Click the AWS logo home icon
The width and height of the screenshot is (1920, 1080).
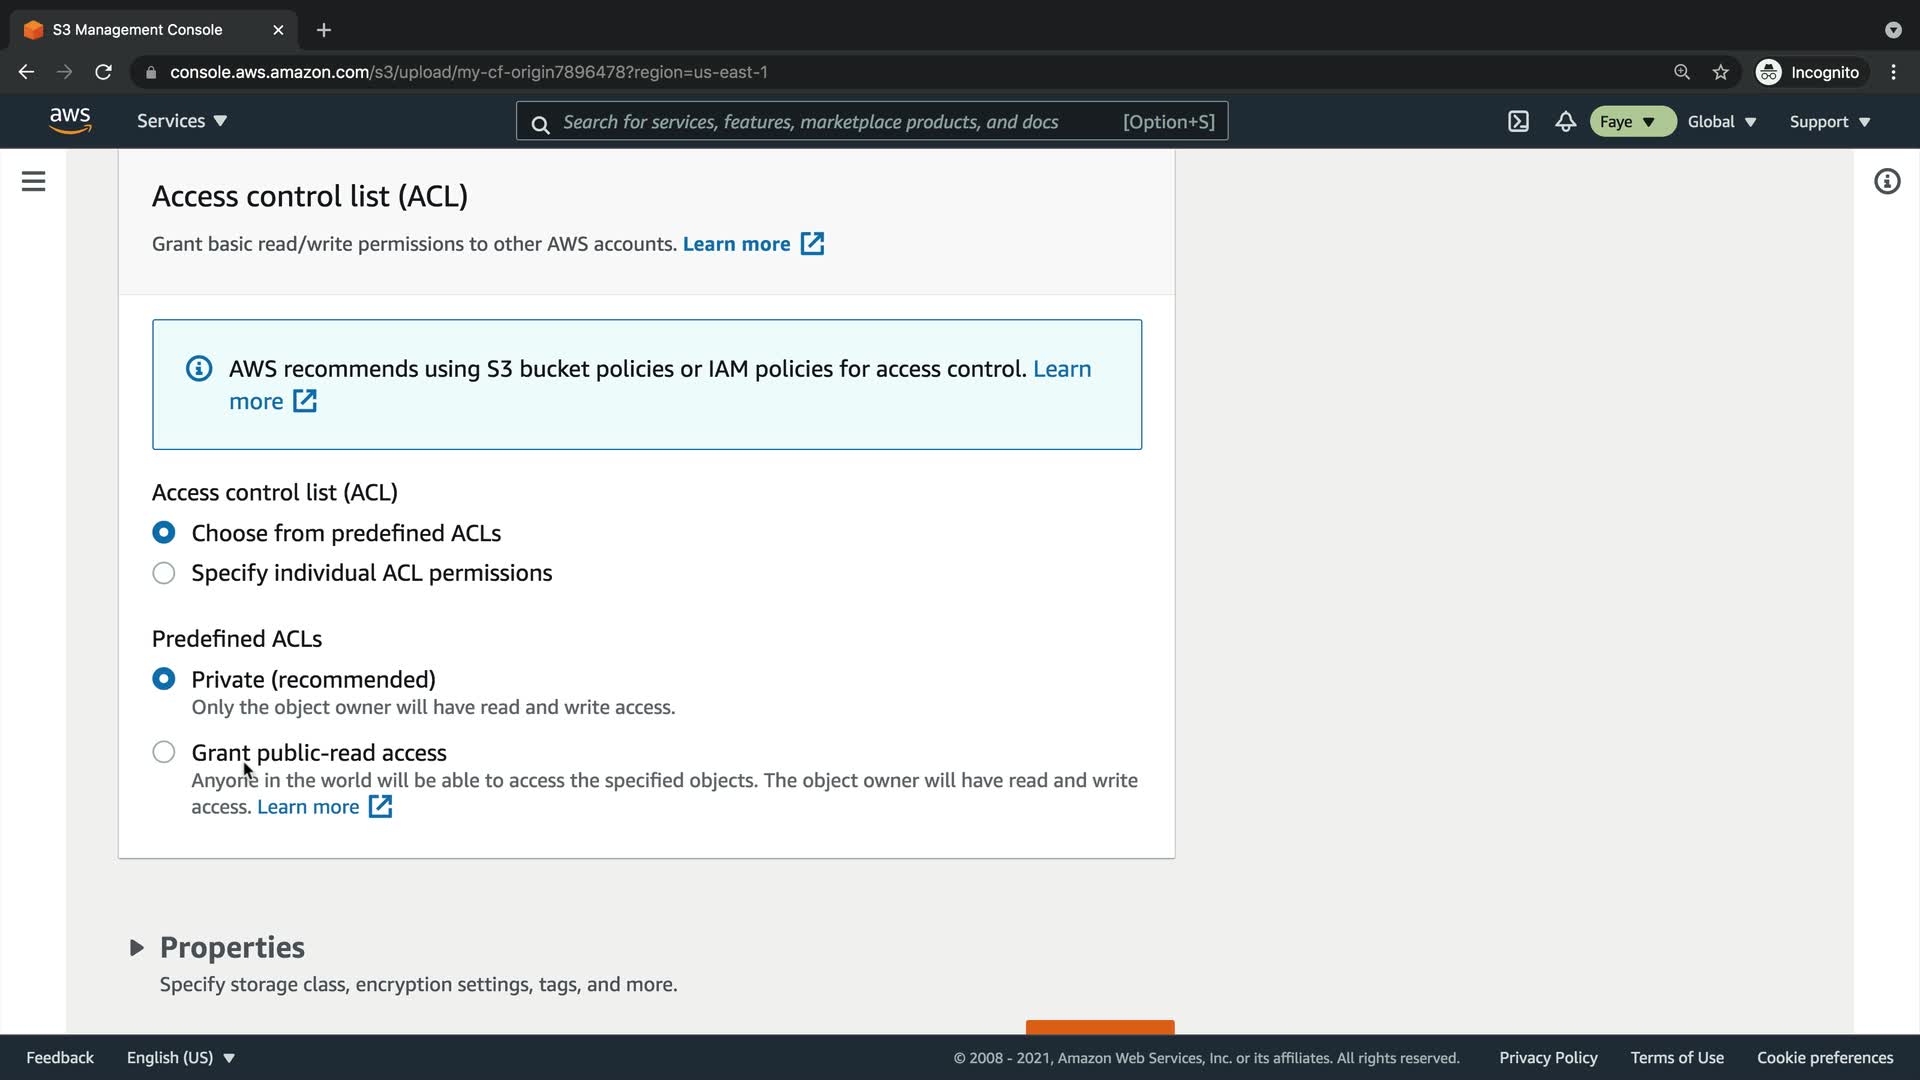[x=70, y=120]
